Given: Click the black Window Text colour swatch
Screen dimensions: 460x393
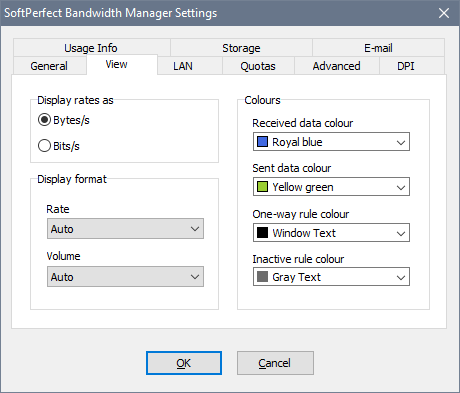Looking at the screenshot, I should [x=262, y=233].
